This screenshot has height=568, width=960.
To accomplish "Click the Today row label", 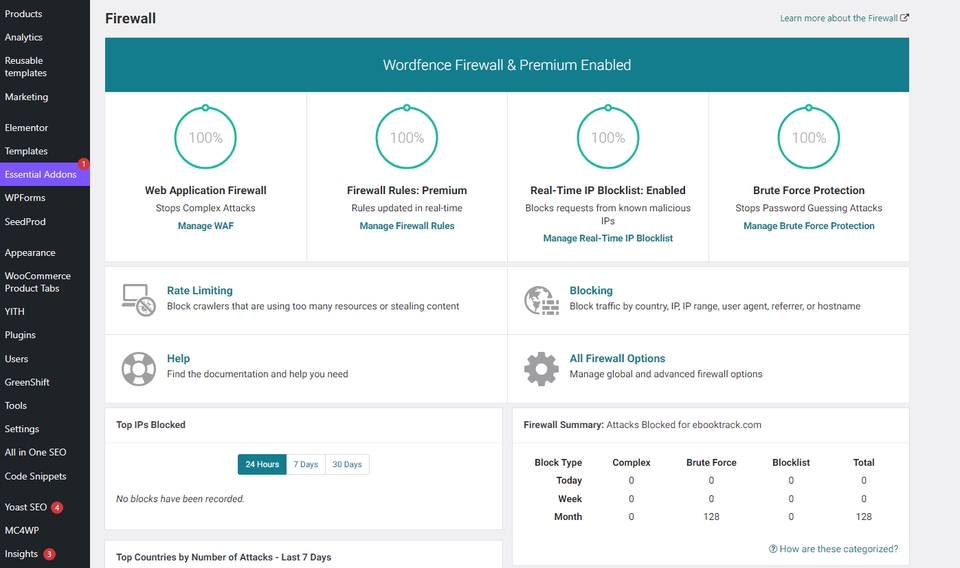I will coord(569,480).
